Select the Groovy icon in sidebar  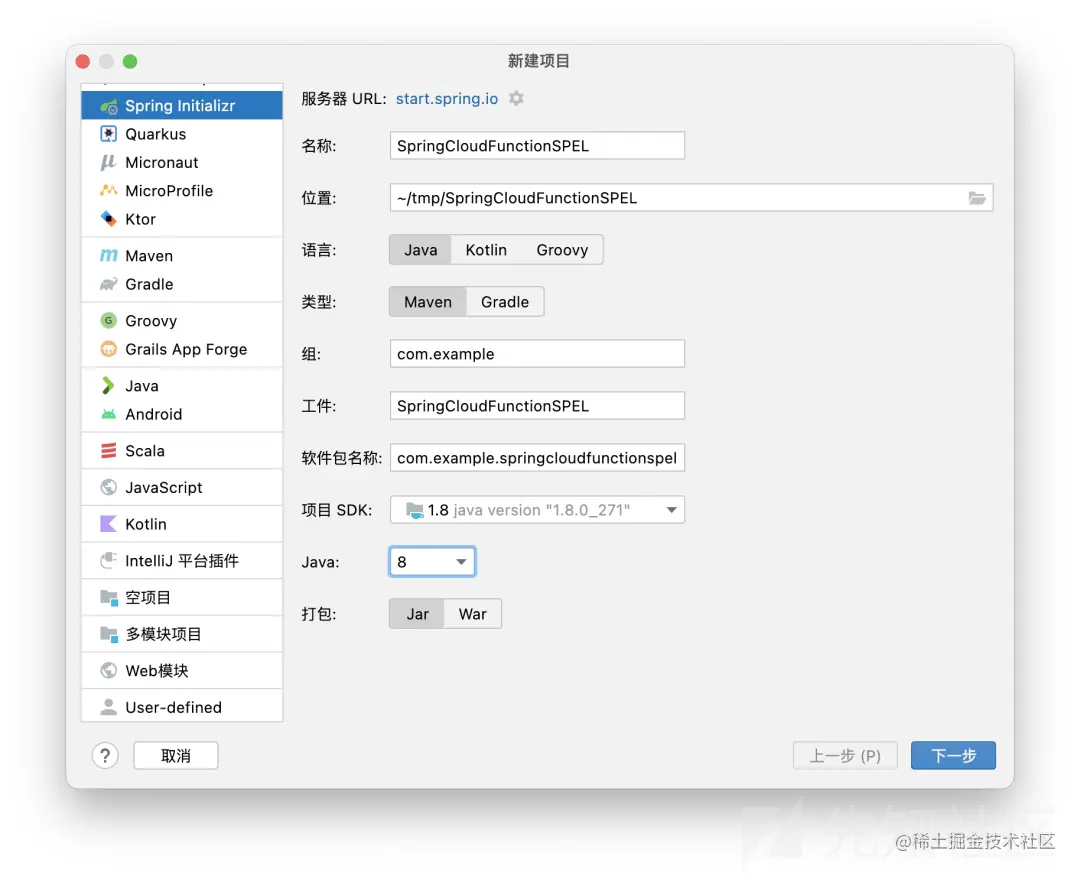109,320
